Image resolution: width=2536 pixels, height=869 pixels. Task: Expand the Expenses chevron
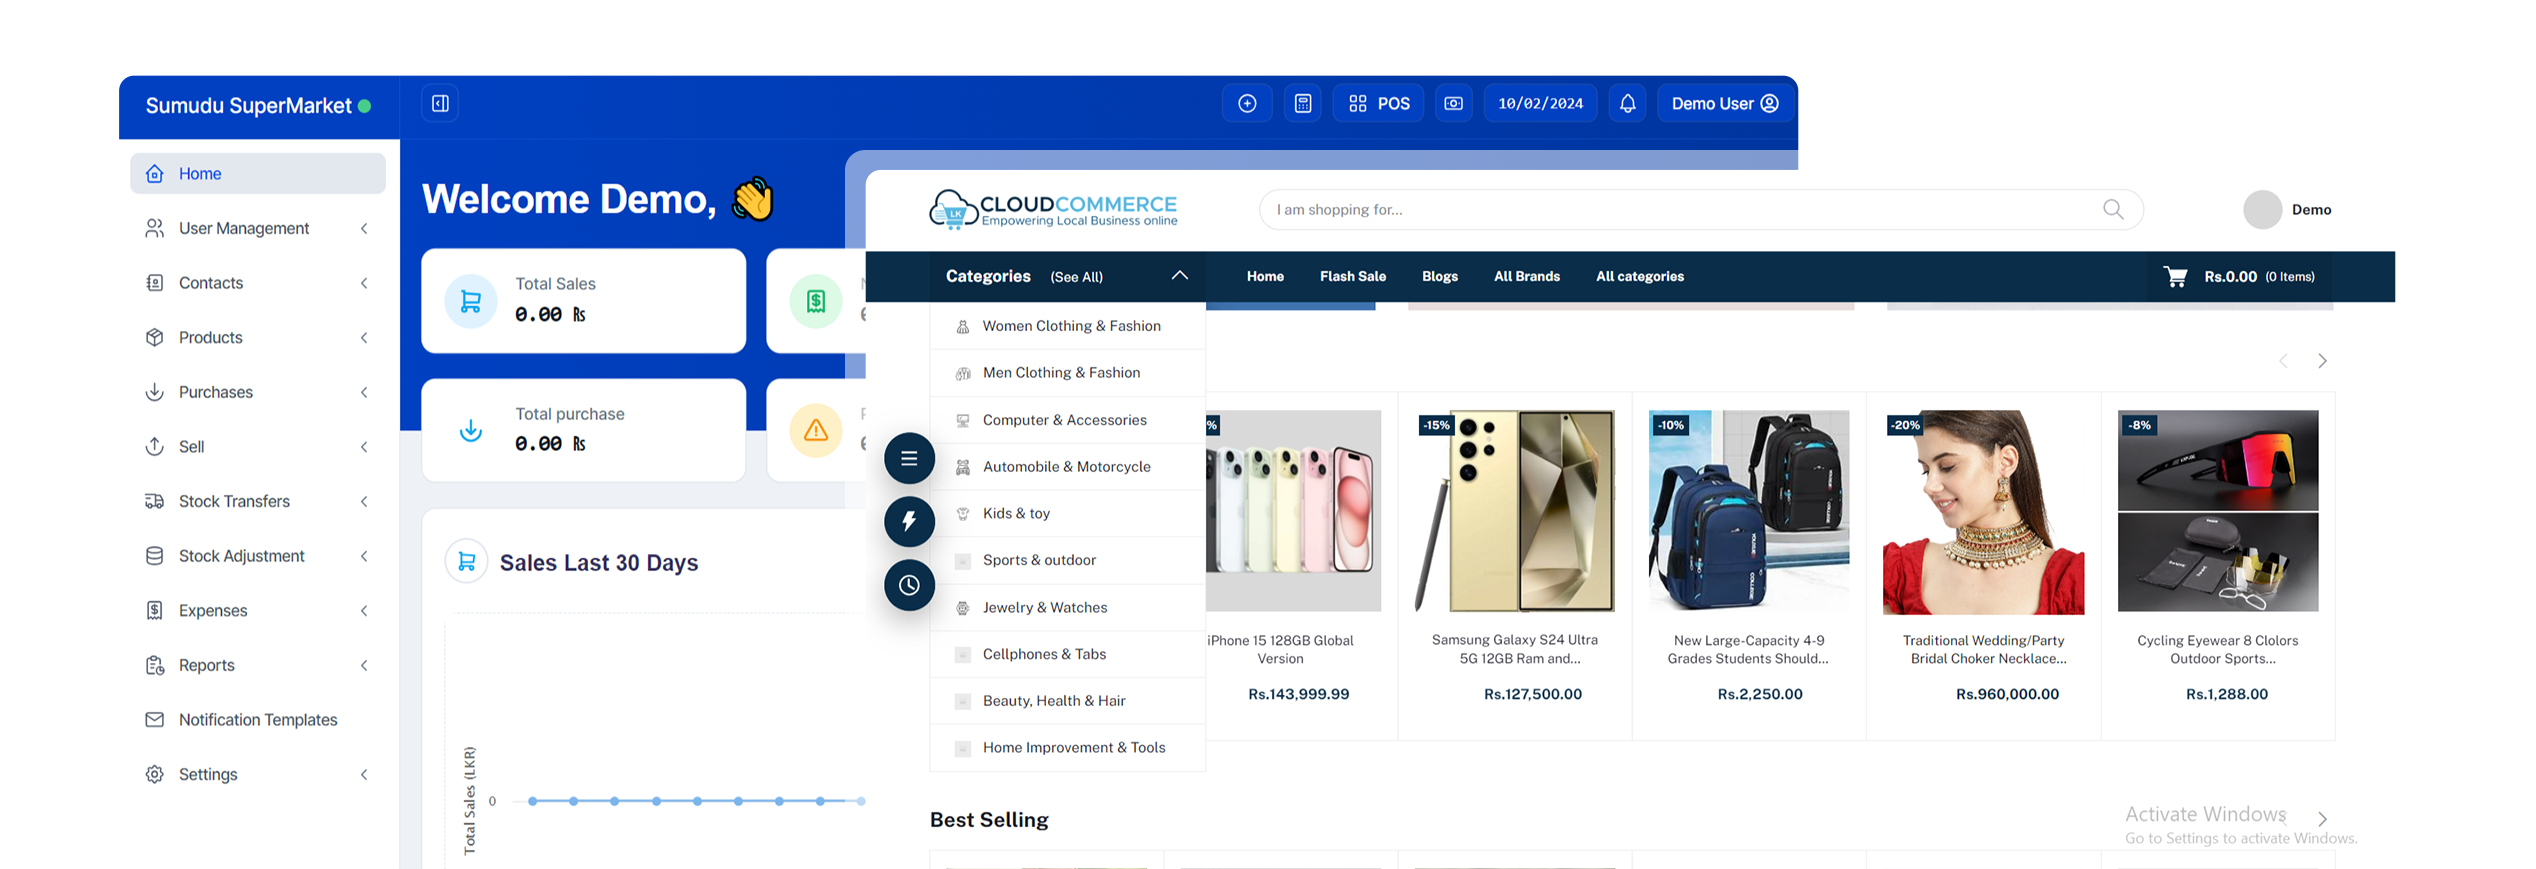pyautogui.click(x=364, y=610)
